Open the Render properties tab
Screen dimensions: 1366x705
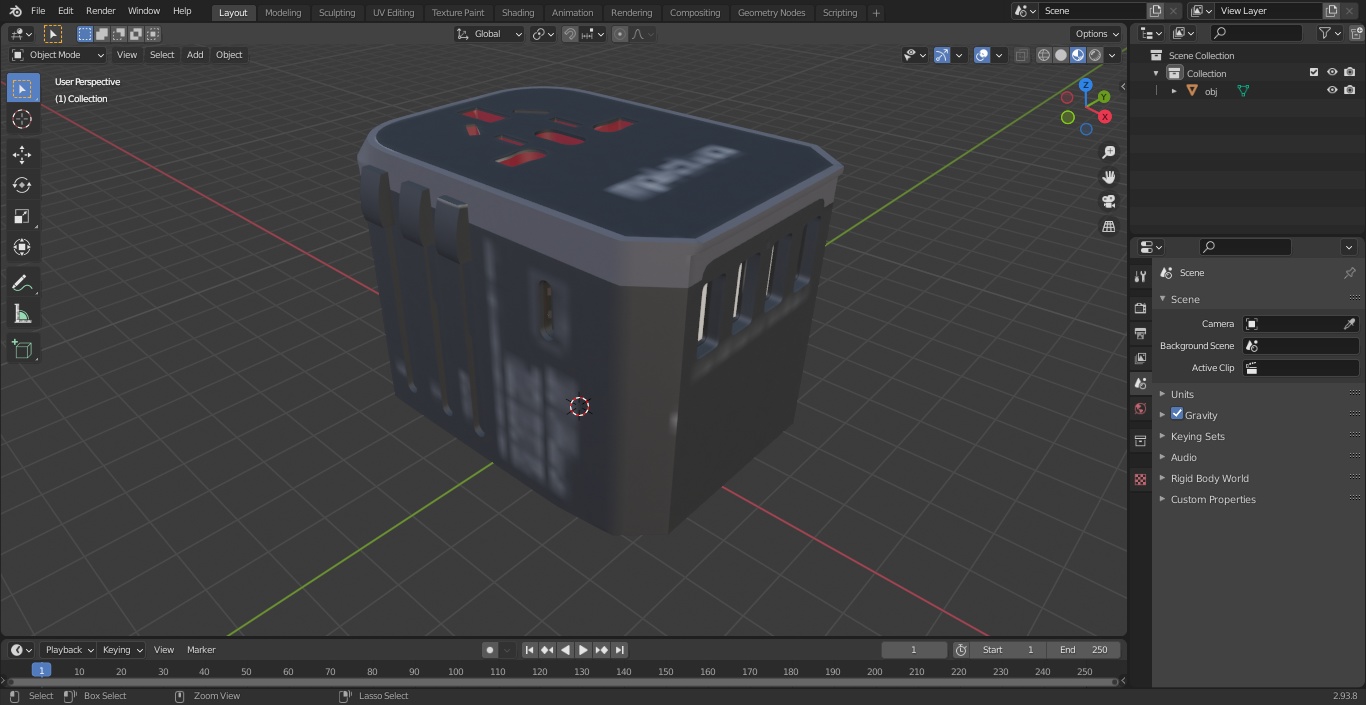(x=1140, y=308)
